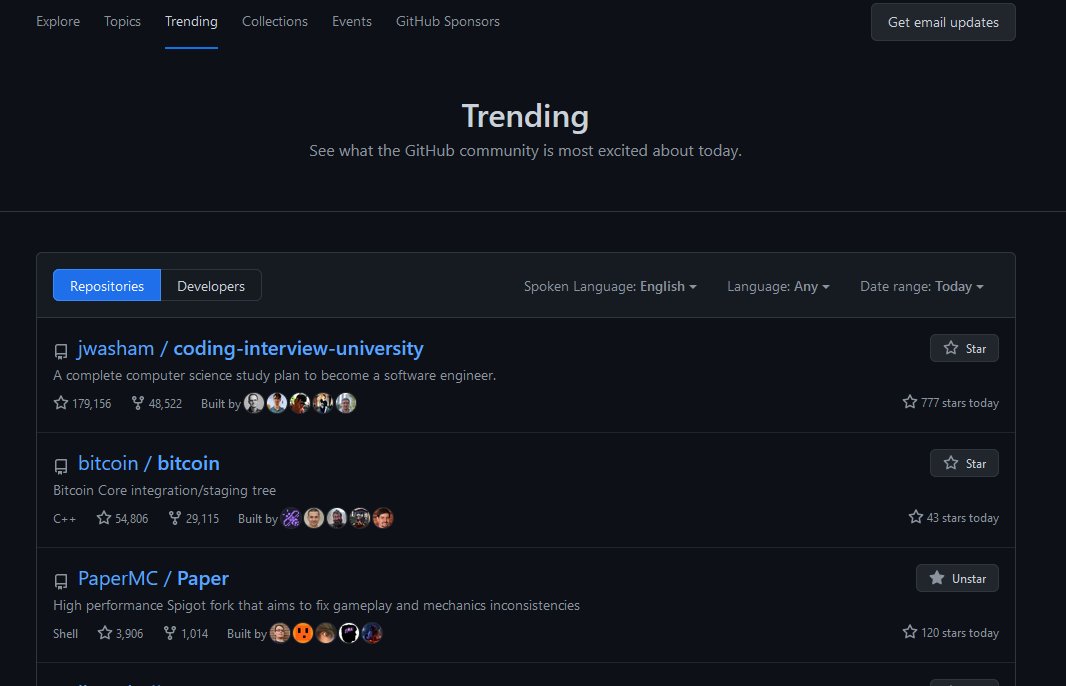
Task: Open the Date range: Today dropdown
Action: [x=921, y=286]
